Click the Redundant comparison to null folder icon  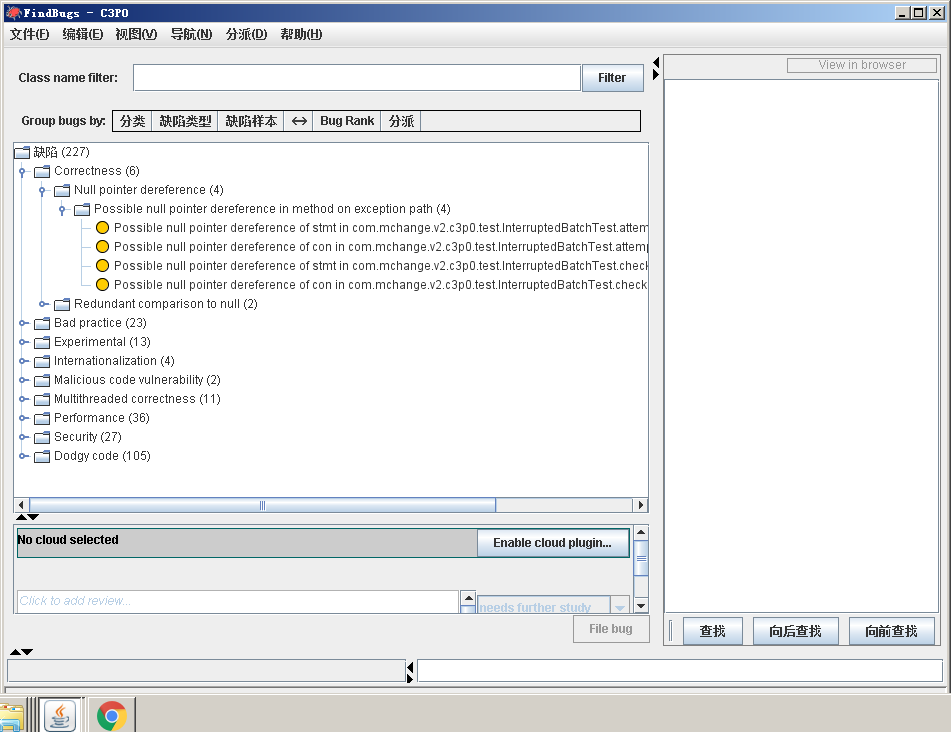coord(62,304)
